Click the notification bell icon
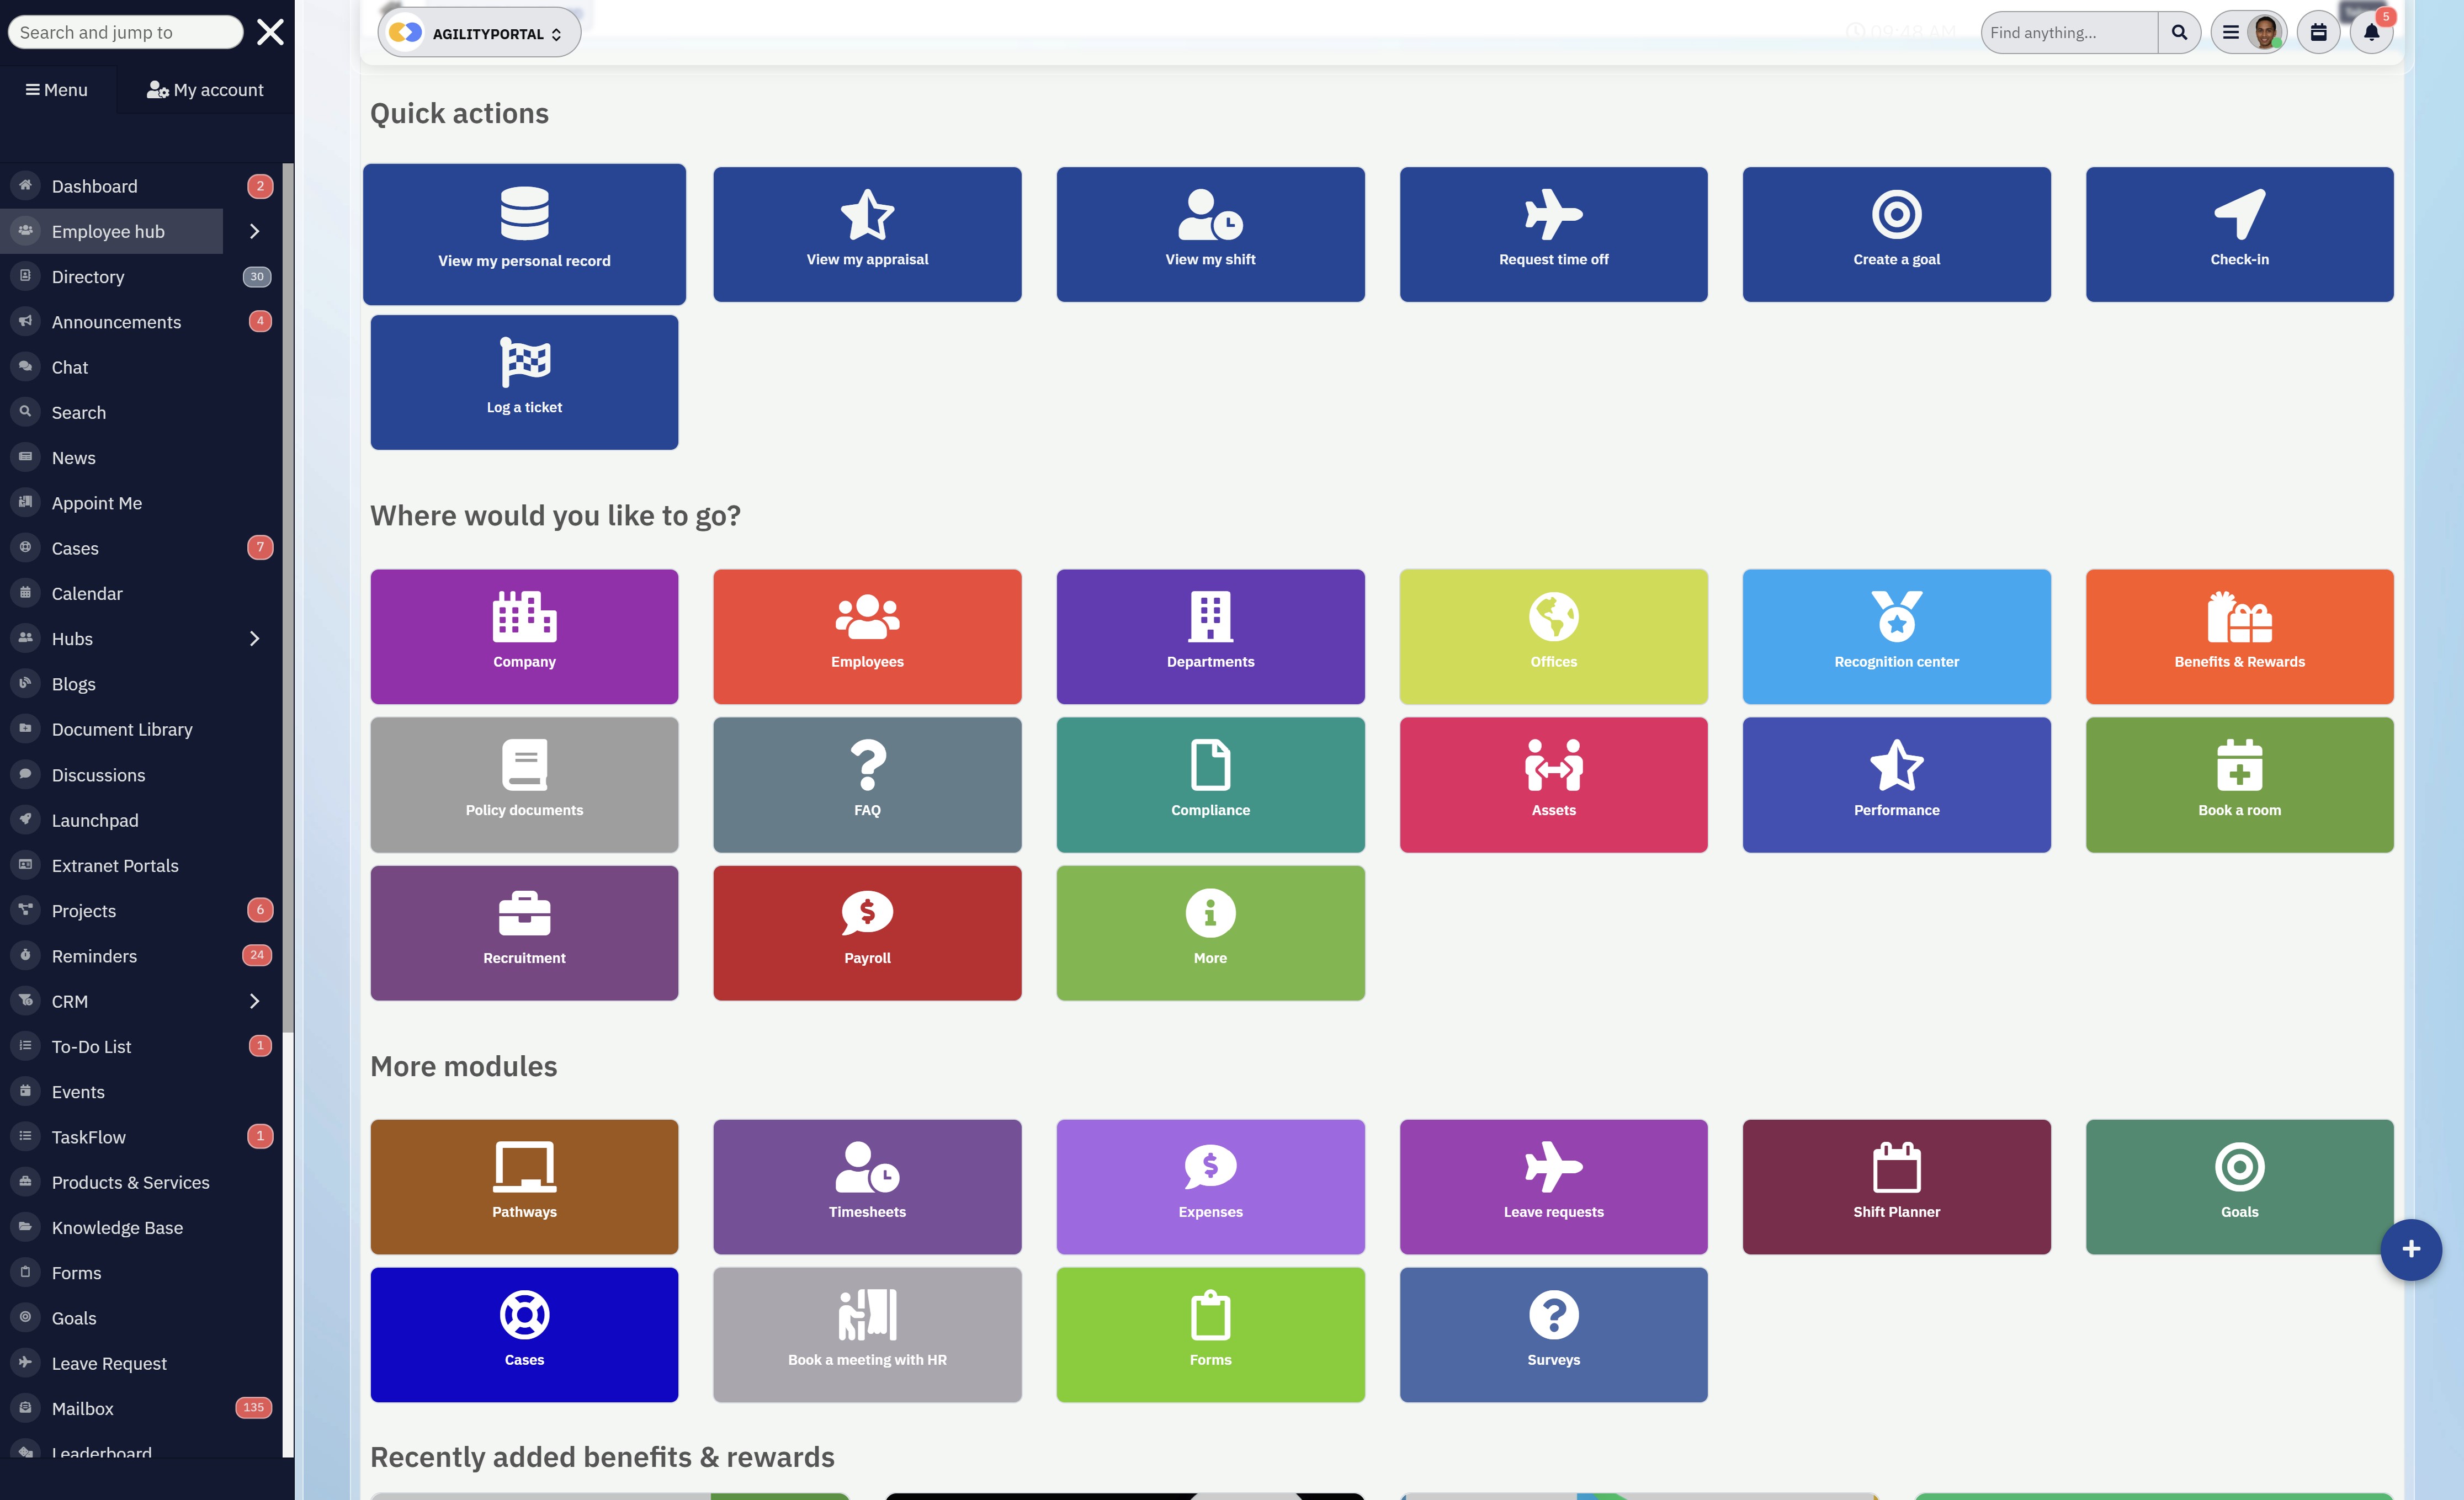2464x1500 pixels. pyautogui.click(x=2370, y=32)
